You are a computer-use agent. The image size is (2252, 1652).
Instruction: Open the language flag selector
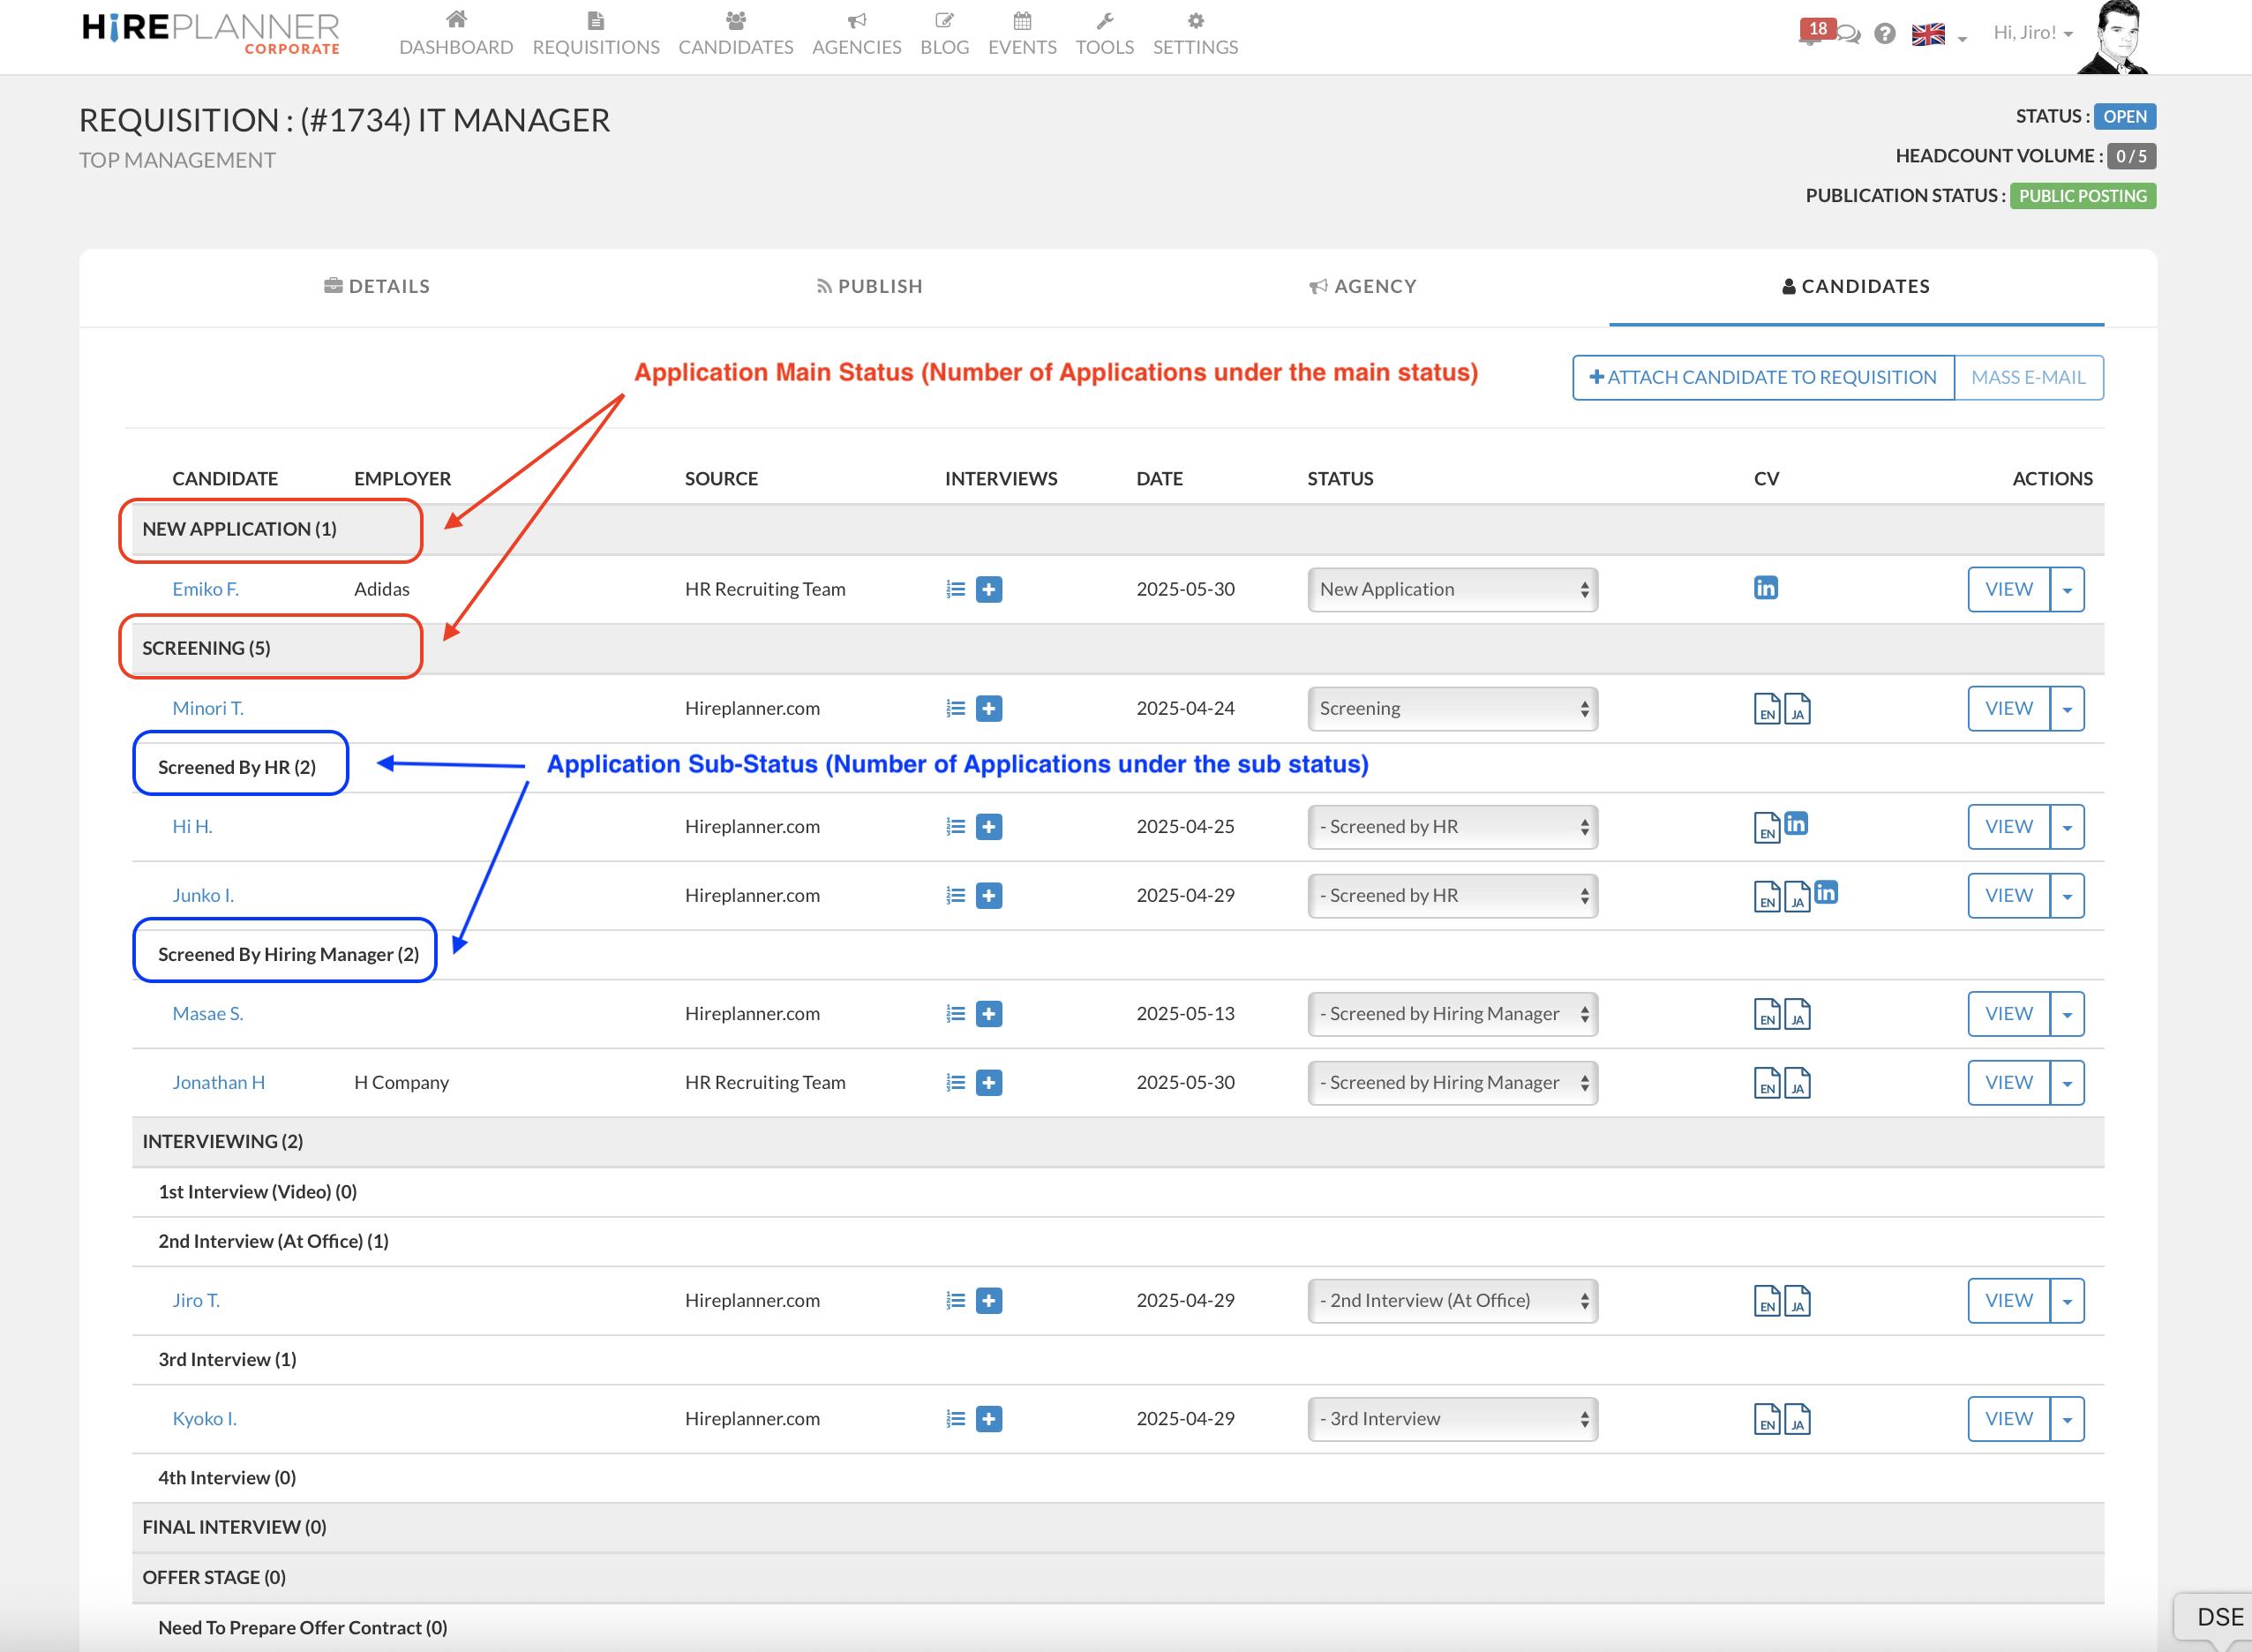click(1928, 33)
